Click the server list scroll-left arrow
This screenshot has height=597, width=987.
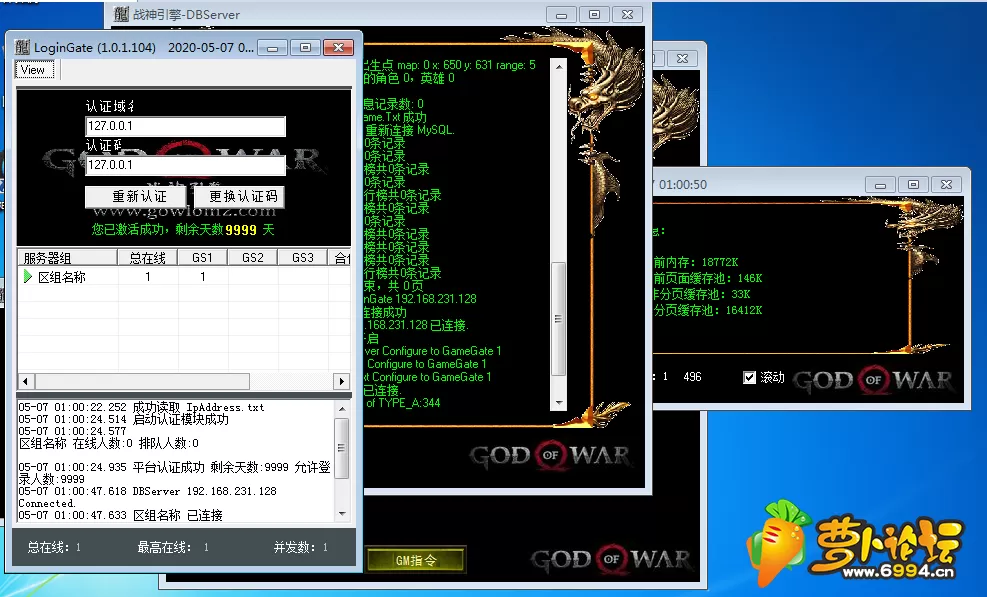26,382
